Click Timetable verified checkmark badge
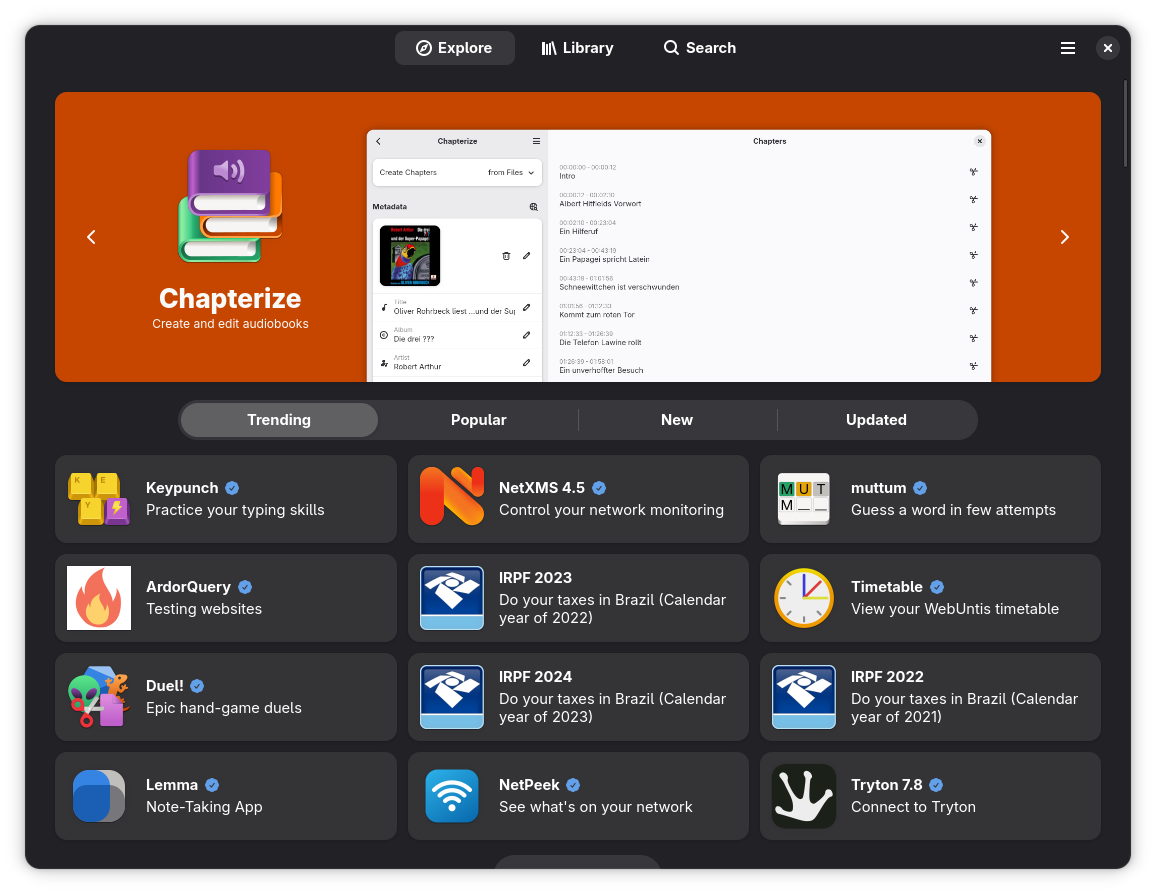Viewport: 1156px width, 894px height. pyautogui.click(x=937, y=587)
